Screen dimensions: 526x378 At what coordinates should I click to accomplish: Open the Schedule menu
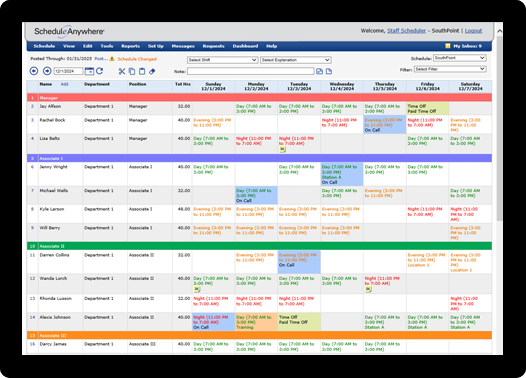click(44, 46)
